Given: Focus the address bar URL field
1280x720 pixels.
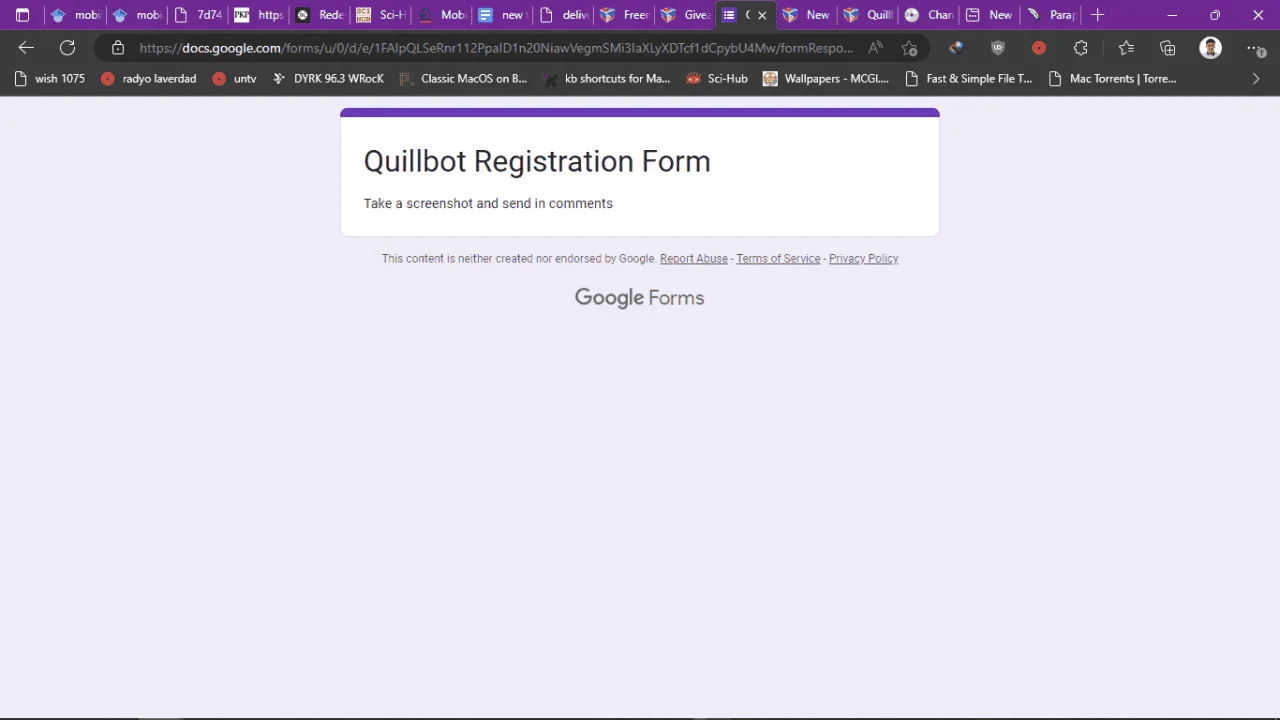Looking at the screenshot, I should click(496, 48).
